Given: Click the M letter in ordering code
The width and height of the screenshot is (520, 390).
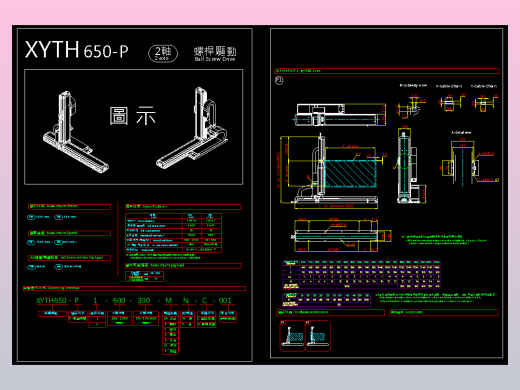Looking at the screenshot, I should (x=169, y=300).
